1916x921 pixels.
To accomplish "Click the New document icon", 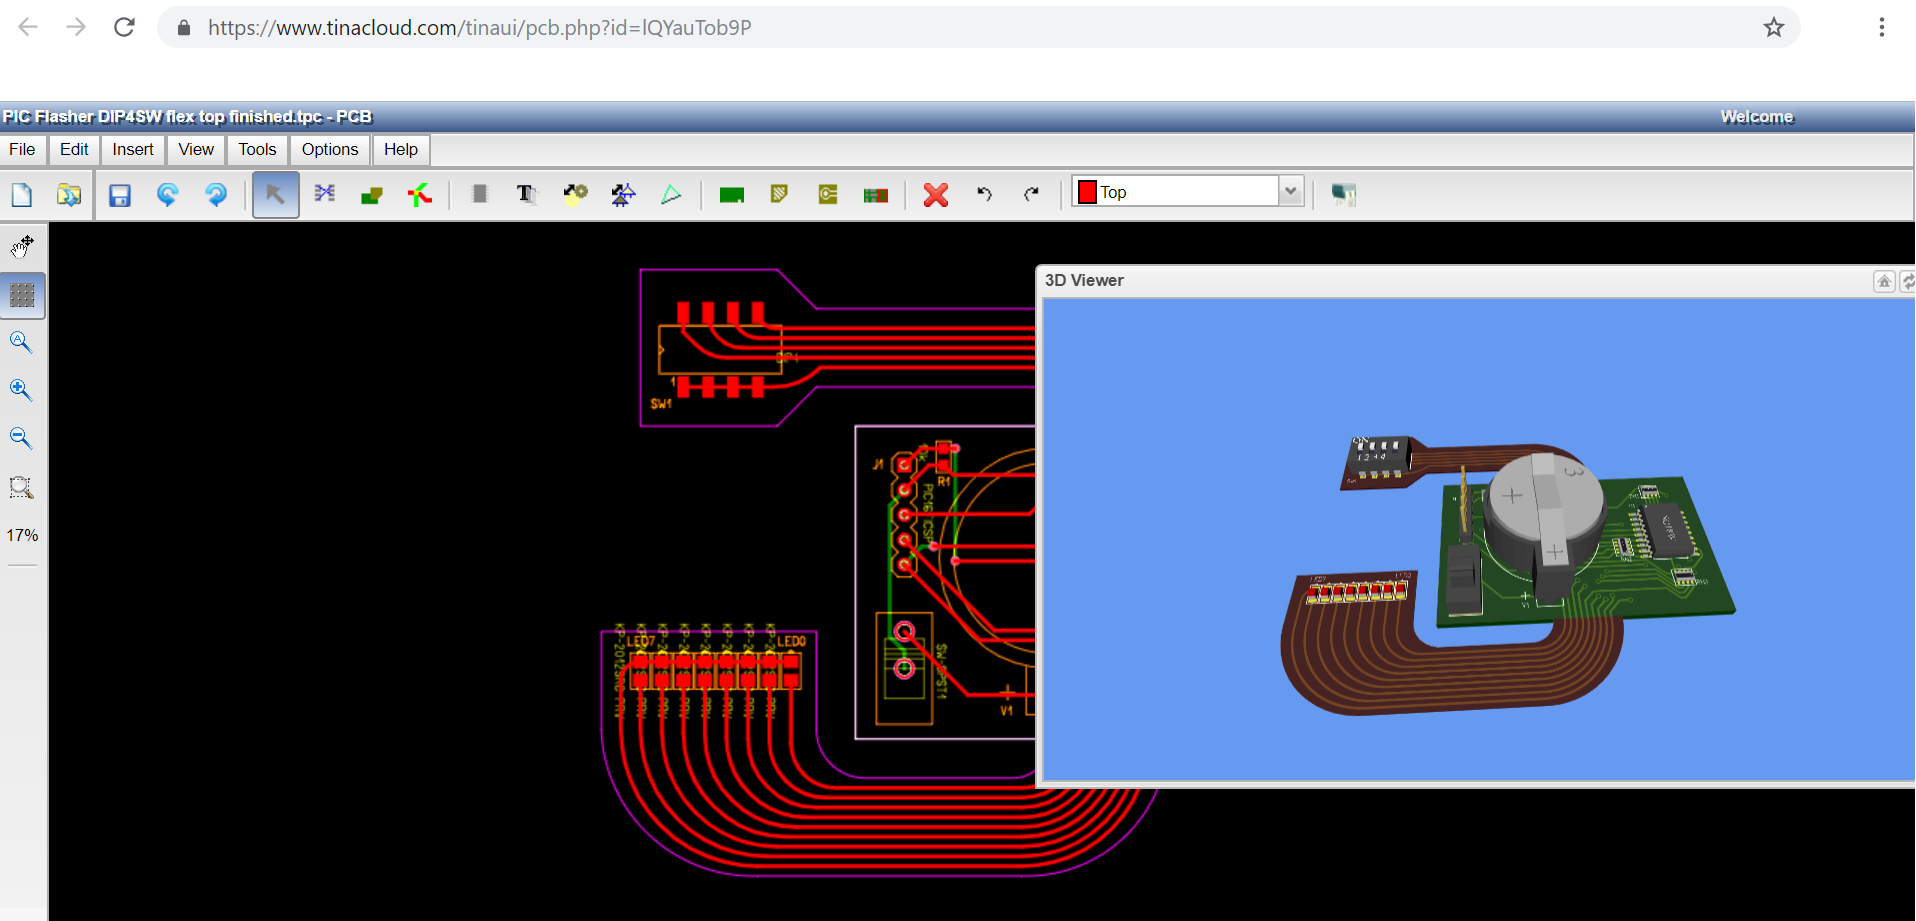I will click(22, 195).
